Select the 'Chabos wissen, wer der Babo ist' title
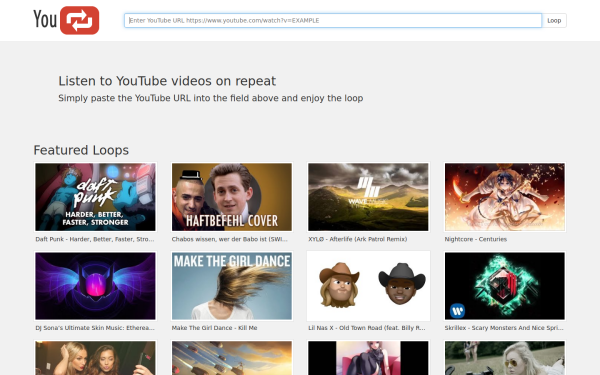 [x=229, y=239]
